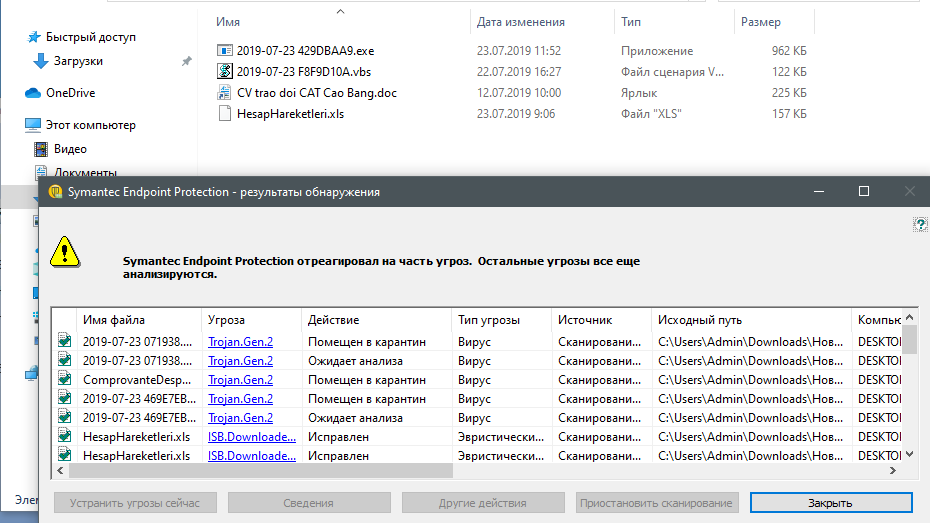Click the Ярлык file type cell
Screen dimensions: 930x523
pos(639,93)
